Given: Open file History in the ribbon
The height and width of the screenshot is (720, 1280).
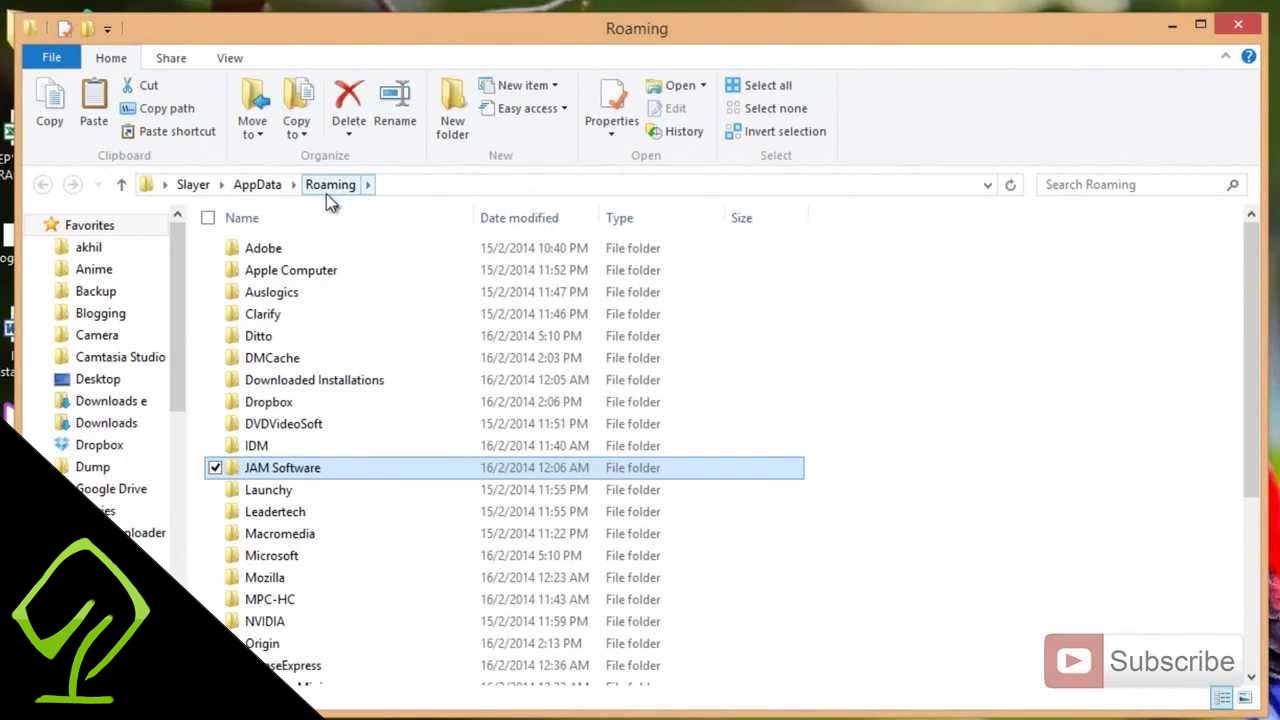Looking at the screenshot, I should coord(675,131).
